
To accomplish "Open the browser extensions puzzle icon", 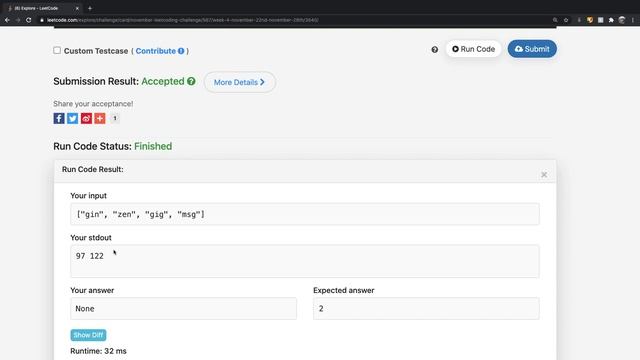I will 611,20.
